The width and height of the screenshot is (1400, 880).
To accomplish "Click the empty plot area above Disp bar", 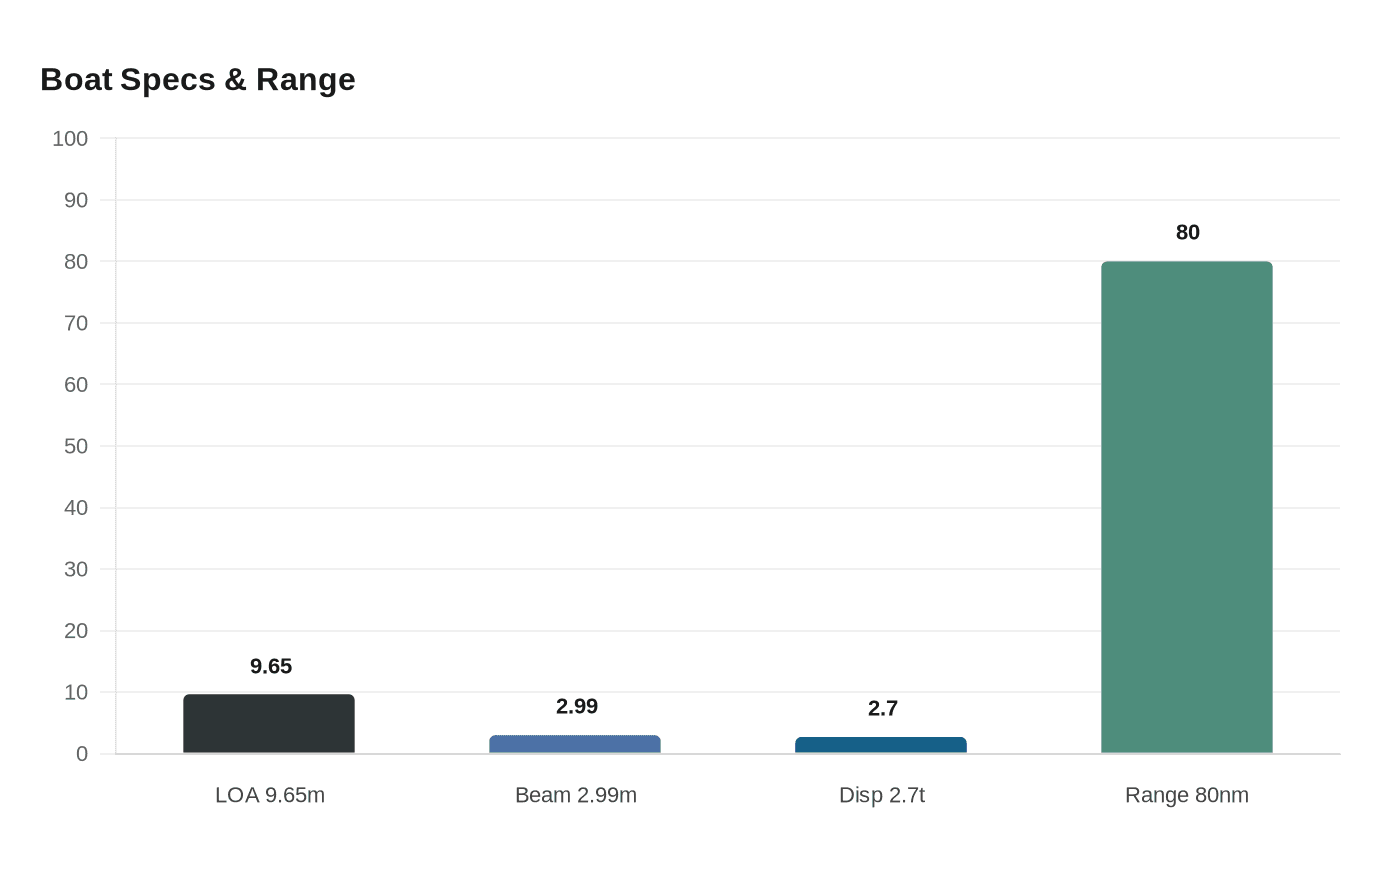I will coord(881,450).
